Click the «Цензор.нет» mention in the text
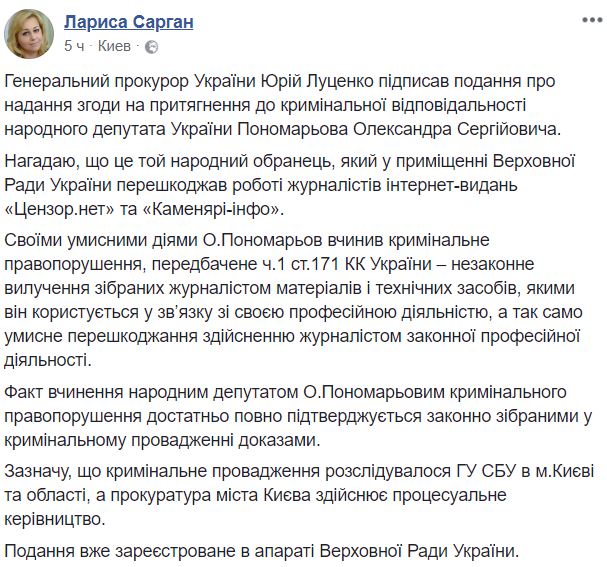 60,209
